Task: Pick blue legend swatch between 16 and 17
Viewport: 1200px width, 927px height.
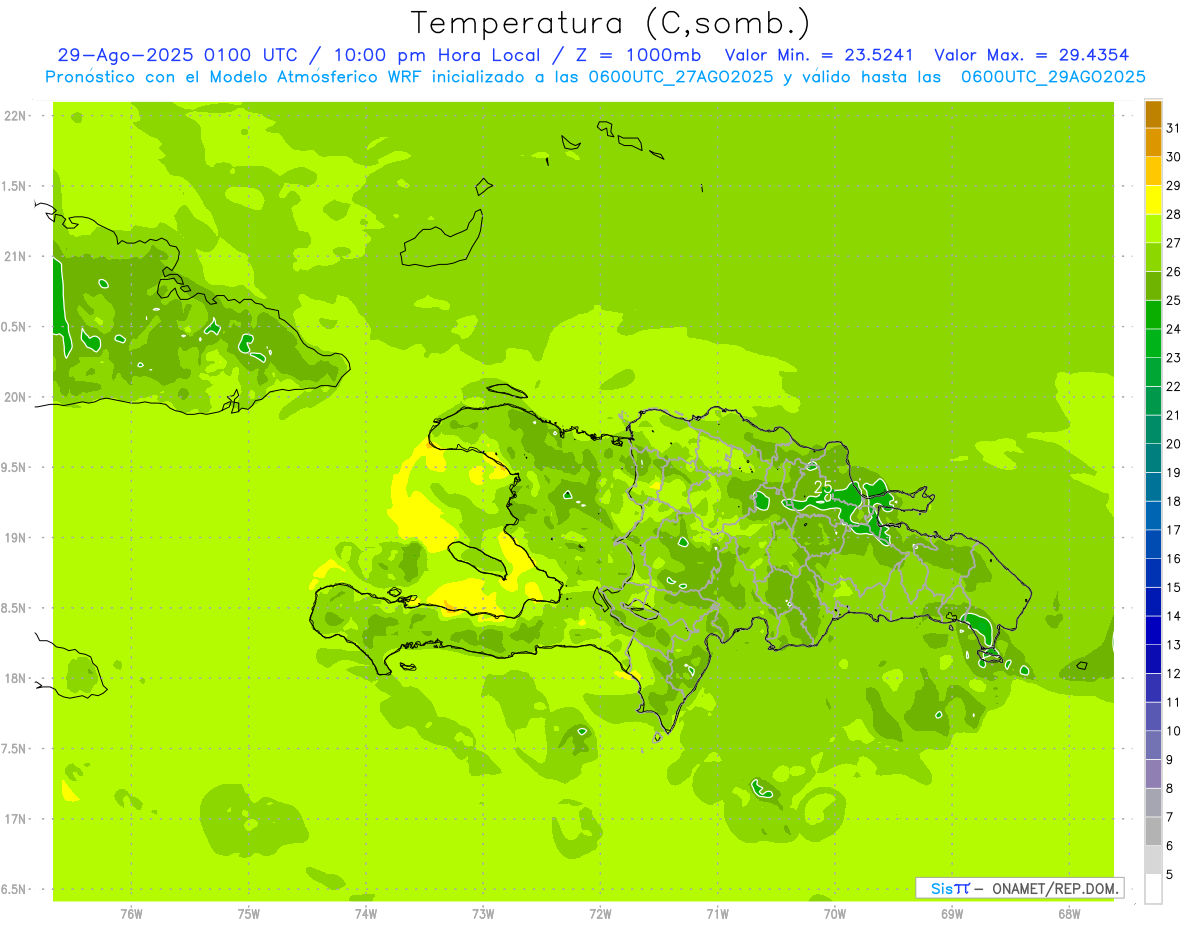Action: [x=1153, y=544]
